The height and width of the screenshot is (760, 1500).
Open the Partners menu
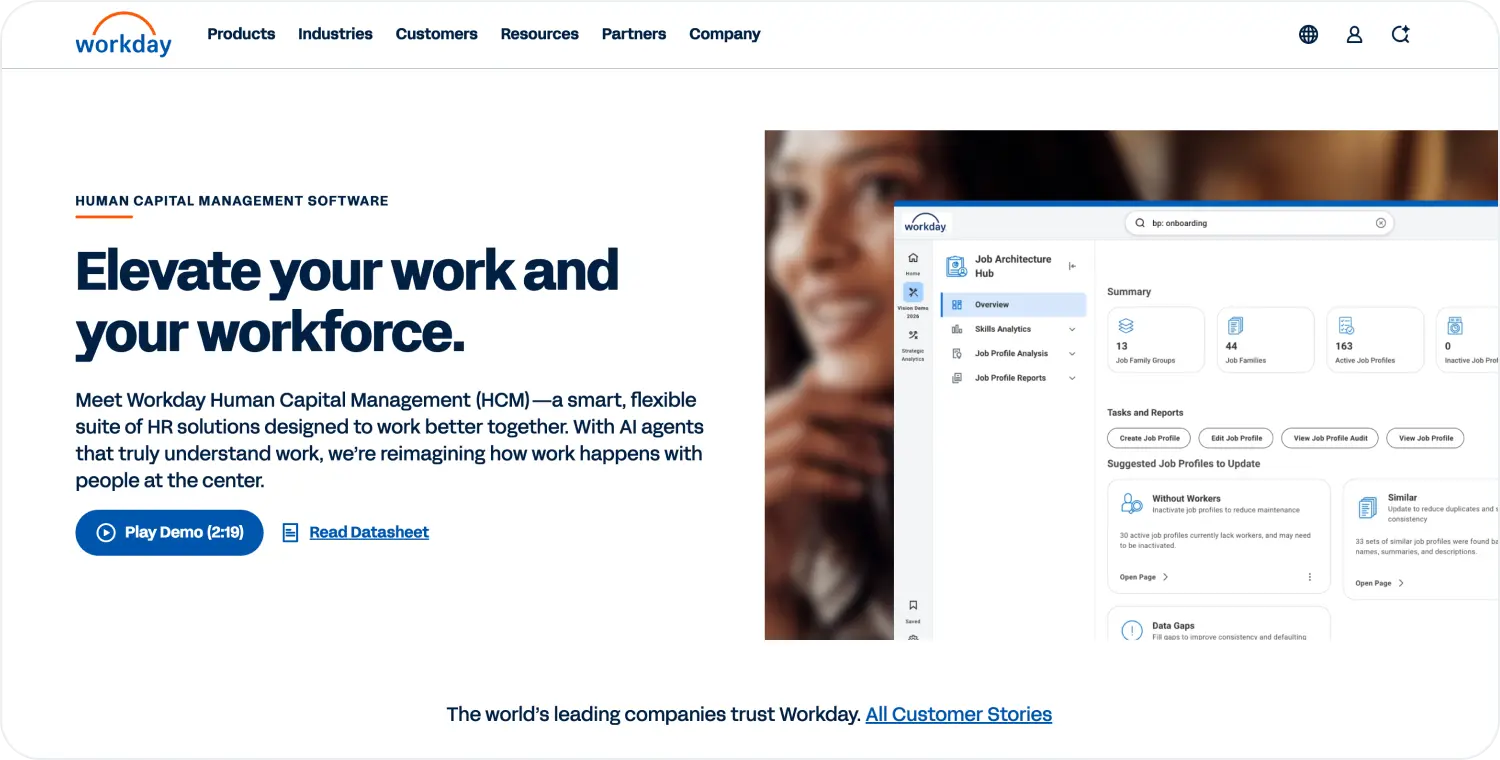634,34
